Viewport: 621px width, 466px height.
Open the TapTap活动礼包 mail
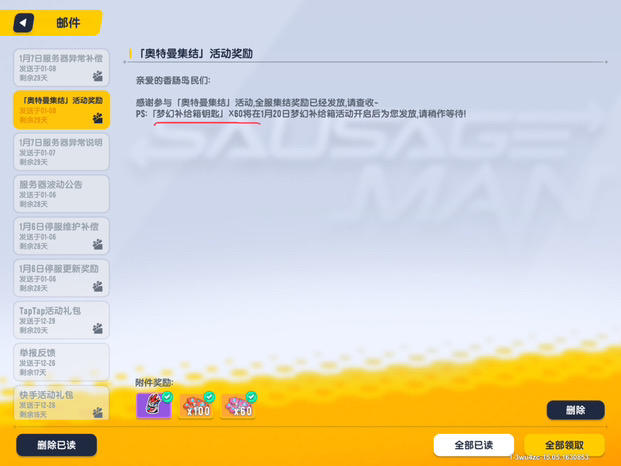point(61,320)
